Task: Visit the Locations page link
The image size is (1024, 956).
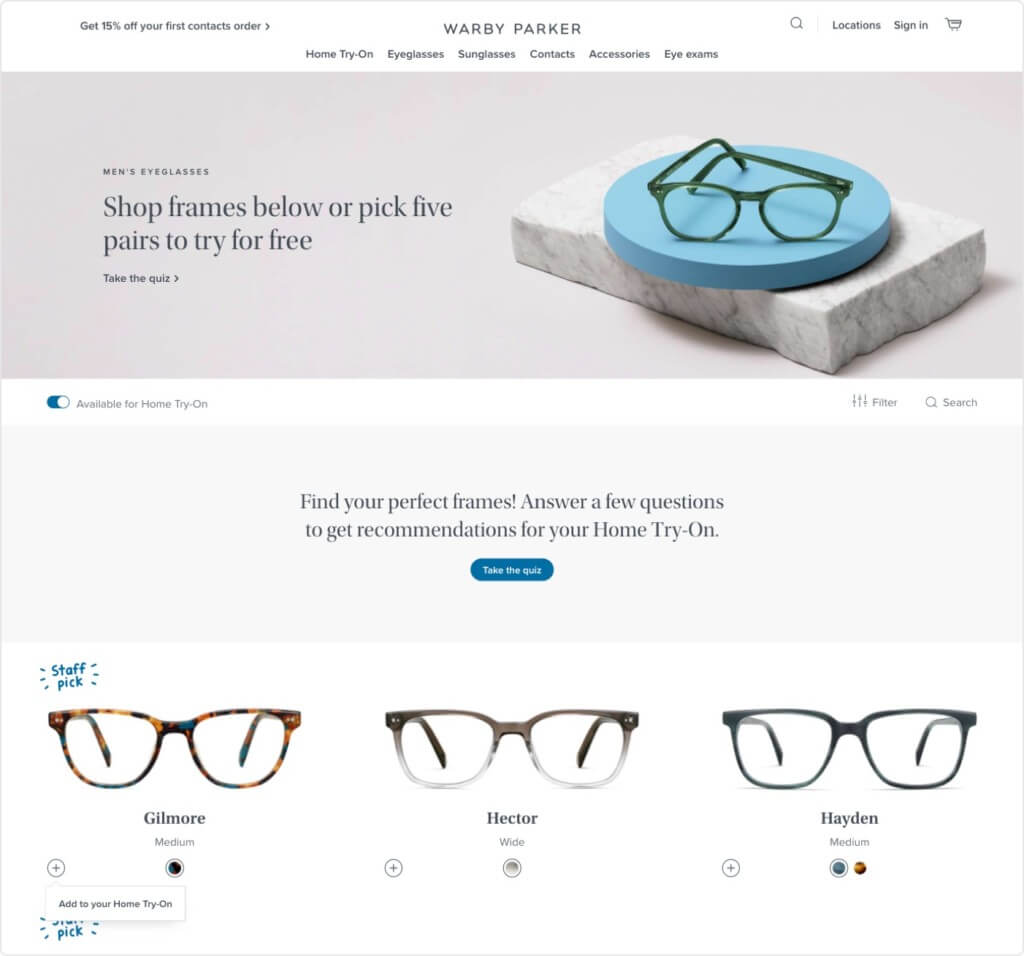Action: tap(856, 25)
